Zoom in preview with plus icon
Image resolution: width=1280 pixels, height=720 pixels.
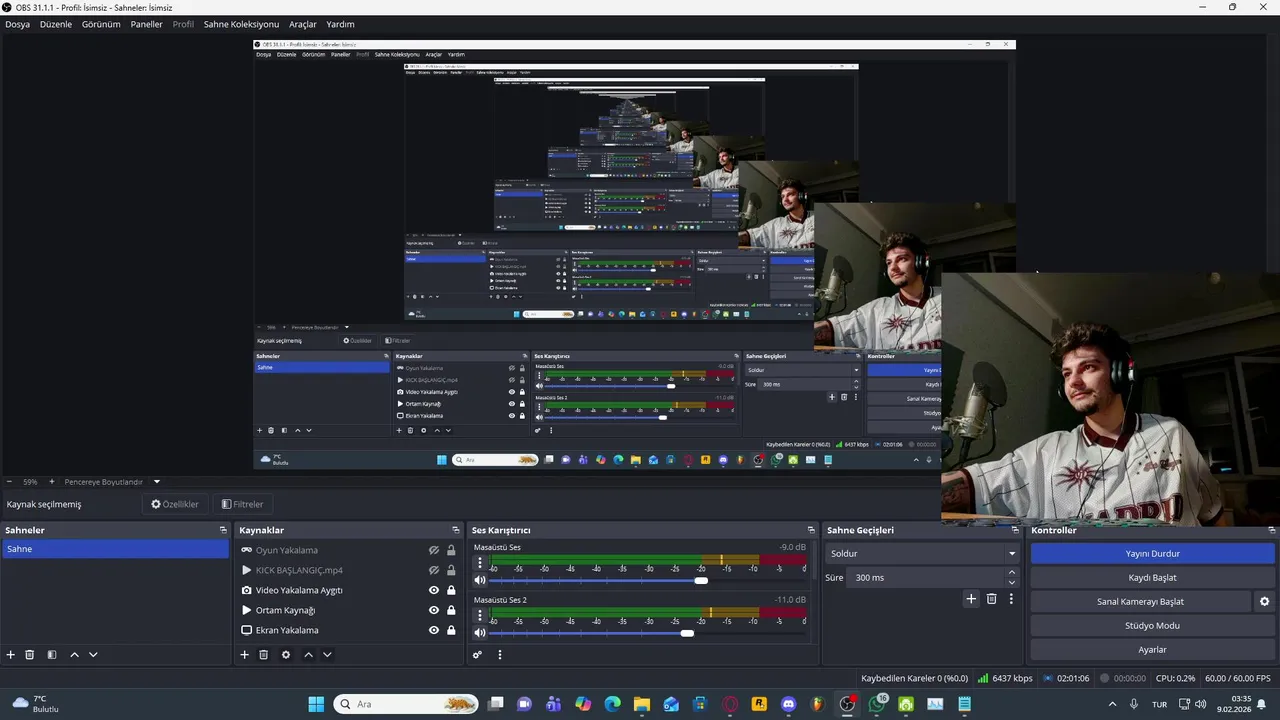point(52,482)
